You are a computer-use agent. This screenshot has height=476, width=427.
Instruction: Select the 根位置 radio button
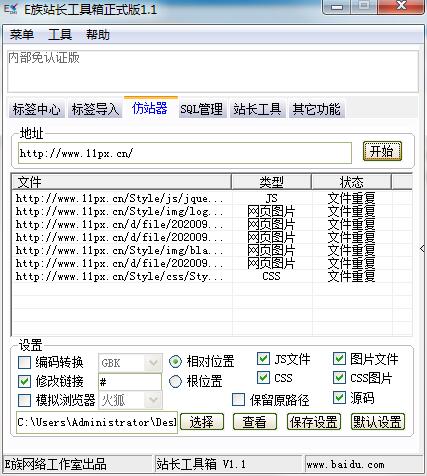pos(175,382)
